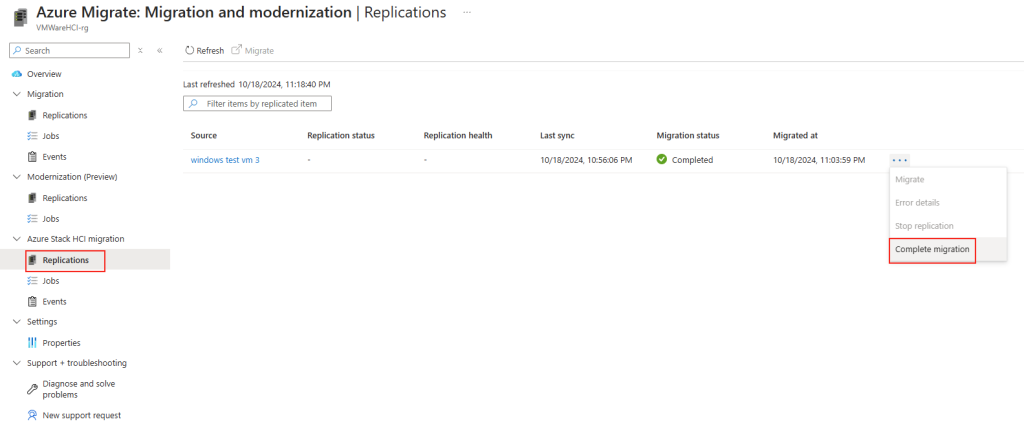This screenshot has height=426, width=1024.
Task: Click the Migrate toolbar icon
Action: 236,50
